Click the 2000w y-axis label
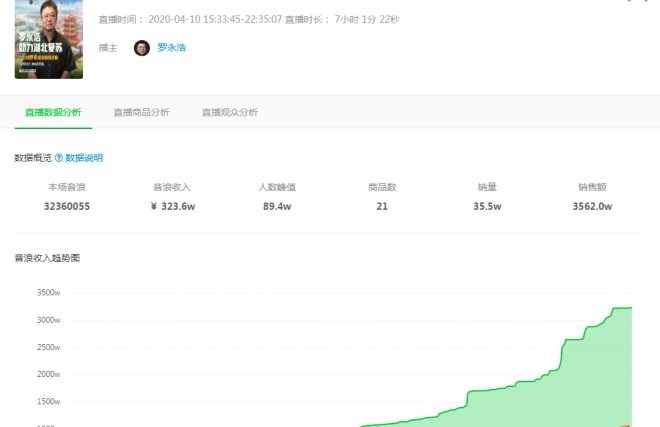 (x=48, y=374)
